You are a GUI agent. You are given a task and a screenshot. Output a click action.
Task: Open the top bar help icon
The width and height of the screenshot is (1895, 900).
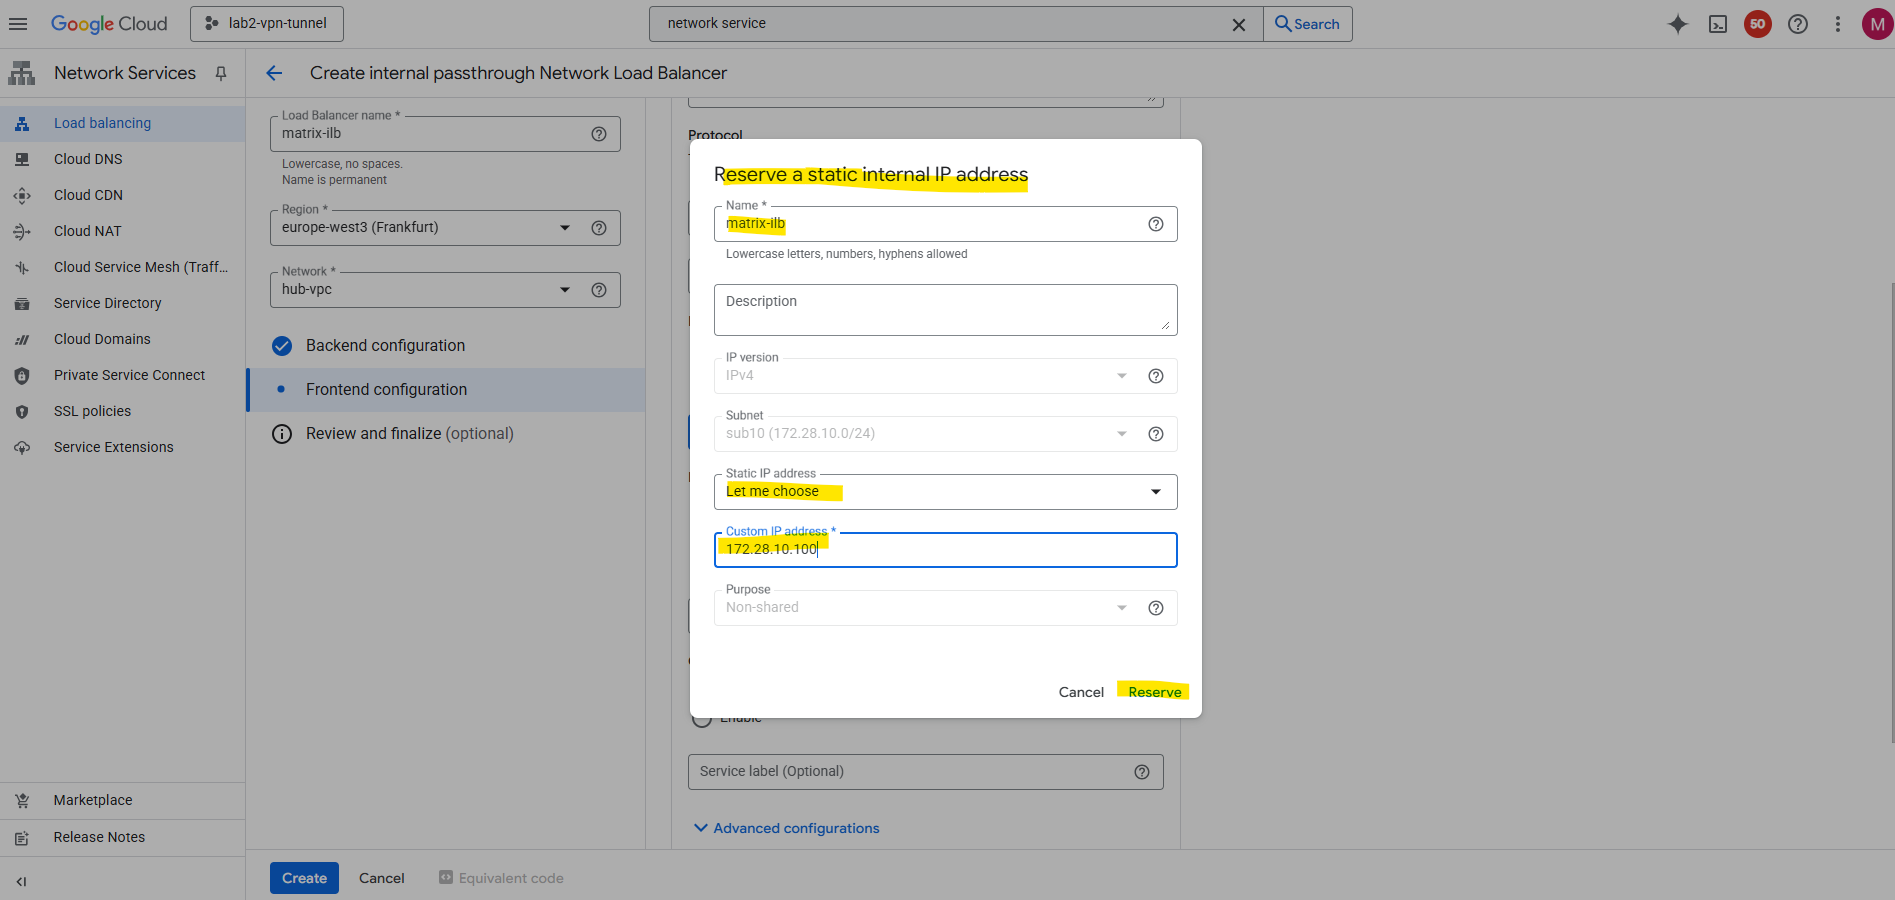pos(1797,24)
